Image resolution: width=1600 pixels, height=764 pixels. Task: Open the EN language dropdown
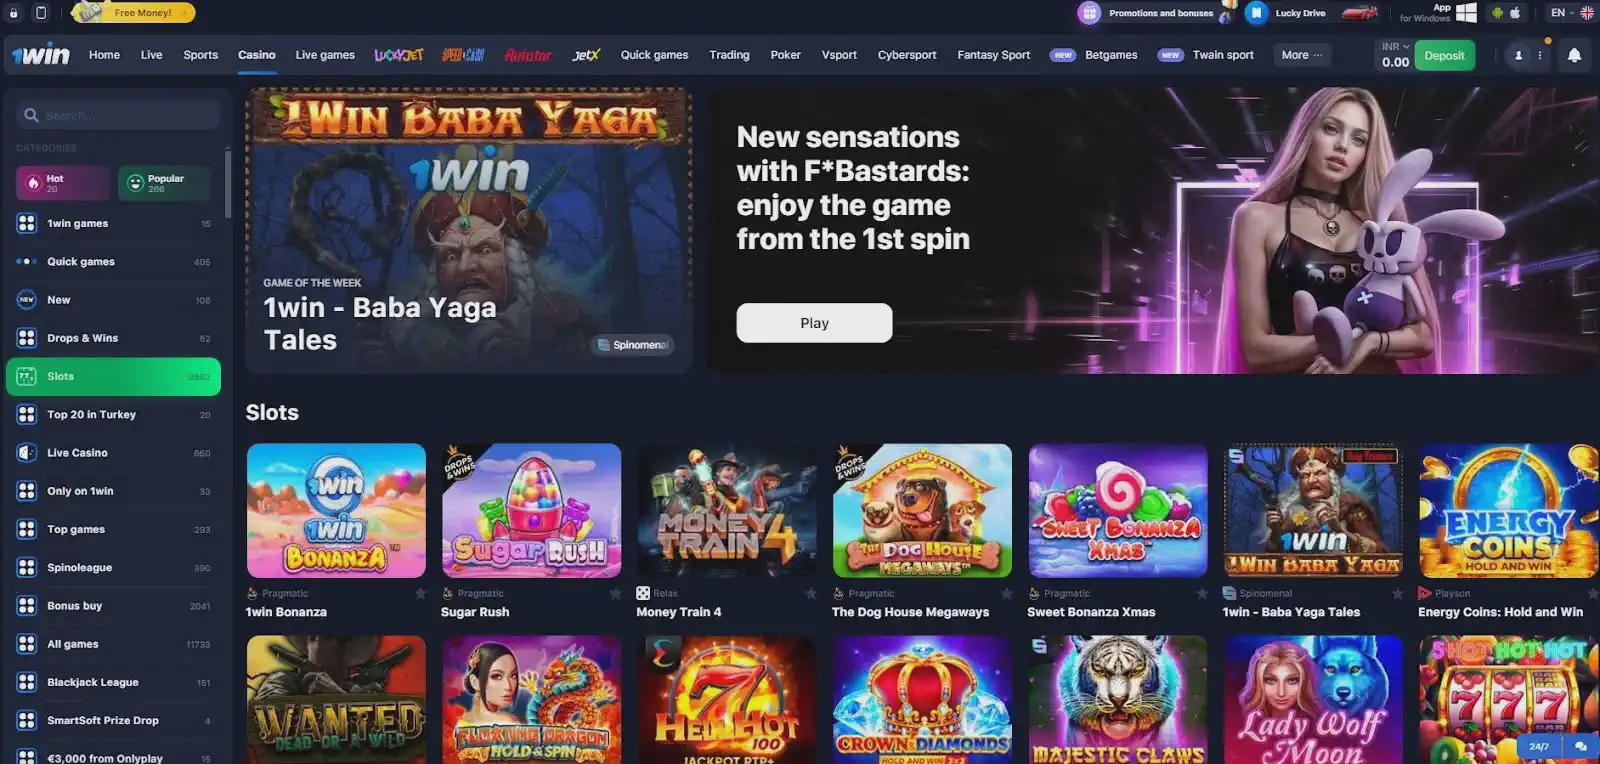[1563, 13]
